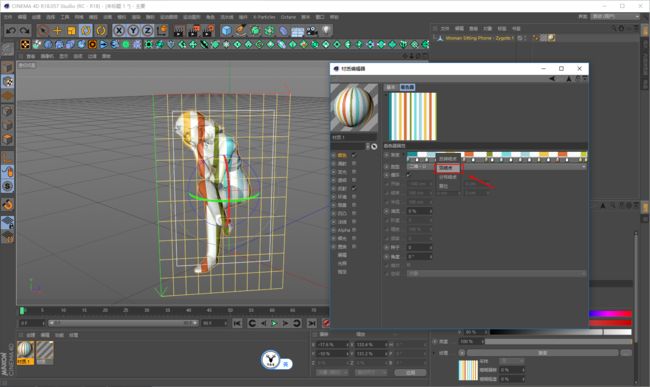Open the gradient type dropdown in material editor
Screen dimensions: 650x387
tap(496, 167)
